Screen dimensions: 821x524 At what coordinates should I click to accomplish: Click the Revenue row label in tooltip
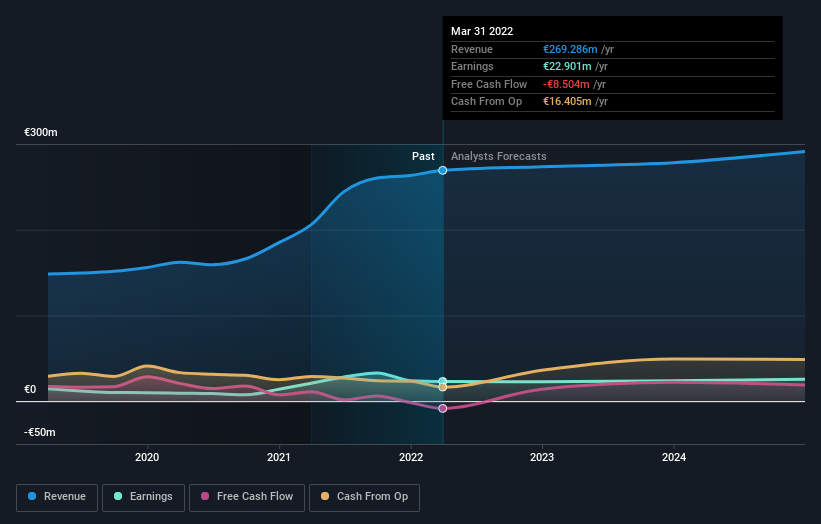point(472,49)
